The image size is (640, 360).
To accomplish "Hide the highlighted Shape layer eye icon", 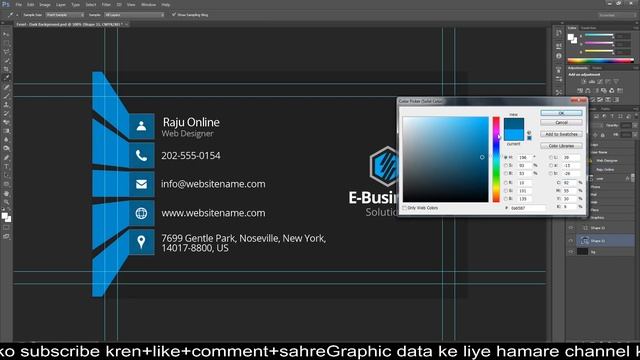I will pos(571,241).
